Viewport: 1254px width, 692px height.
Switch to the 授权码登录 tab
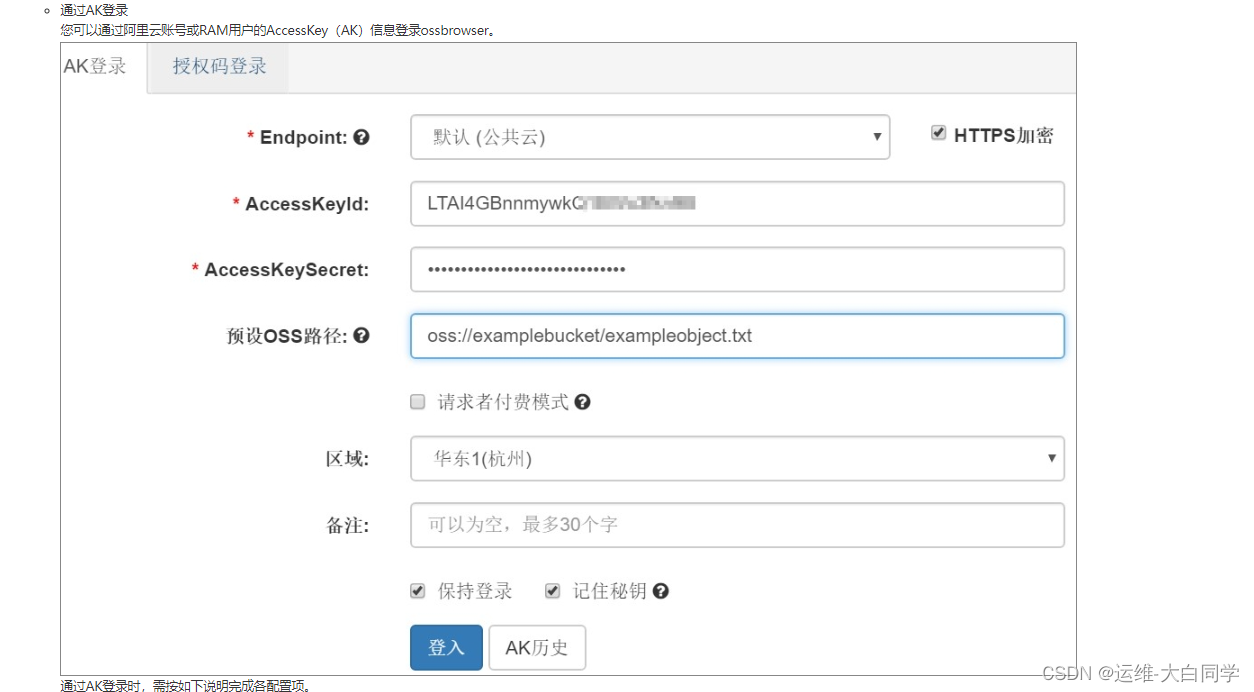[x=219, y=67]
